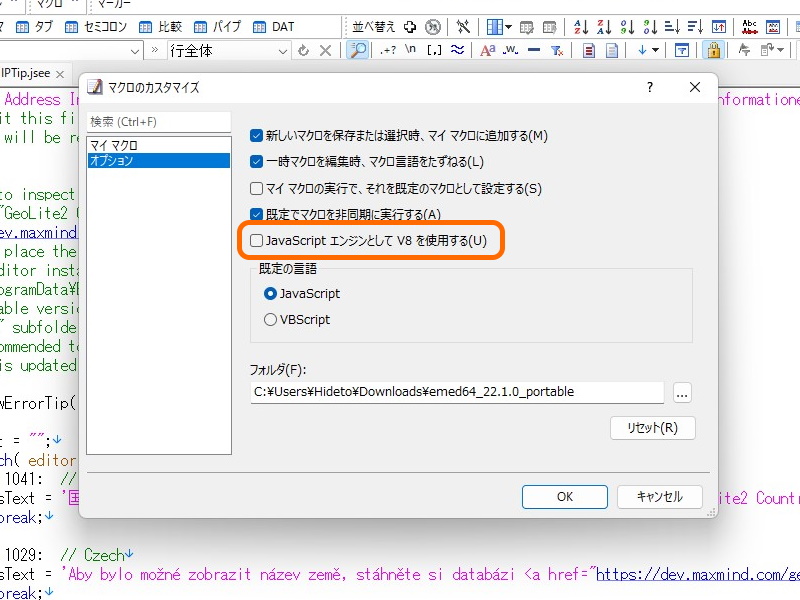
Task: Enable the V8 JavaScript engine checkbox
Action: pyautogui.click(x=257, y=239)
